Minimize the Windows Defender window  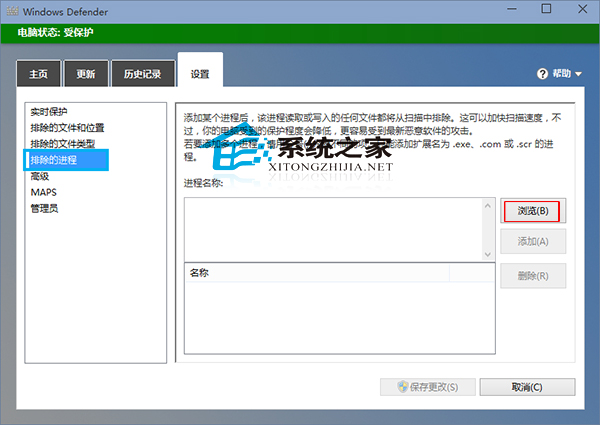coord(512,9)
